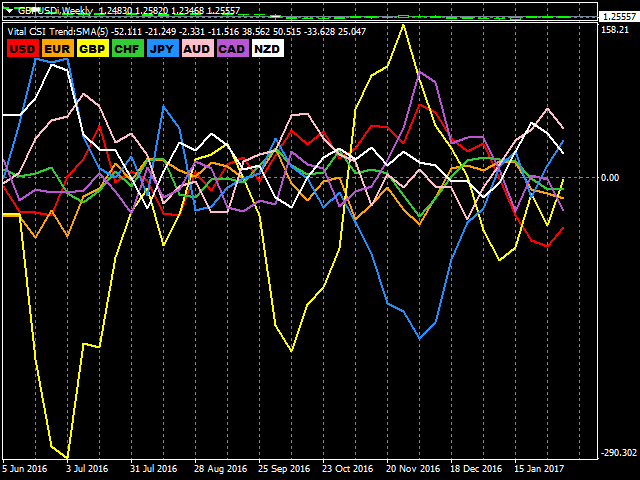
Task: Click the -290.302 scale minimum label
Action: coord(619,453)
